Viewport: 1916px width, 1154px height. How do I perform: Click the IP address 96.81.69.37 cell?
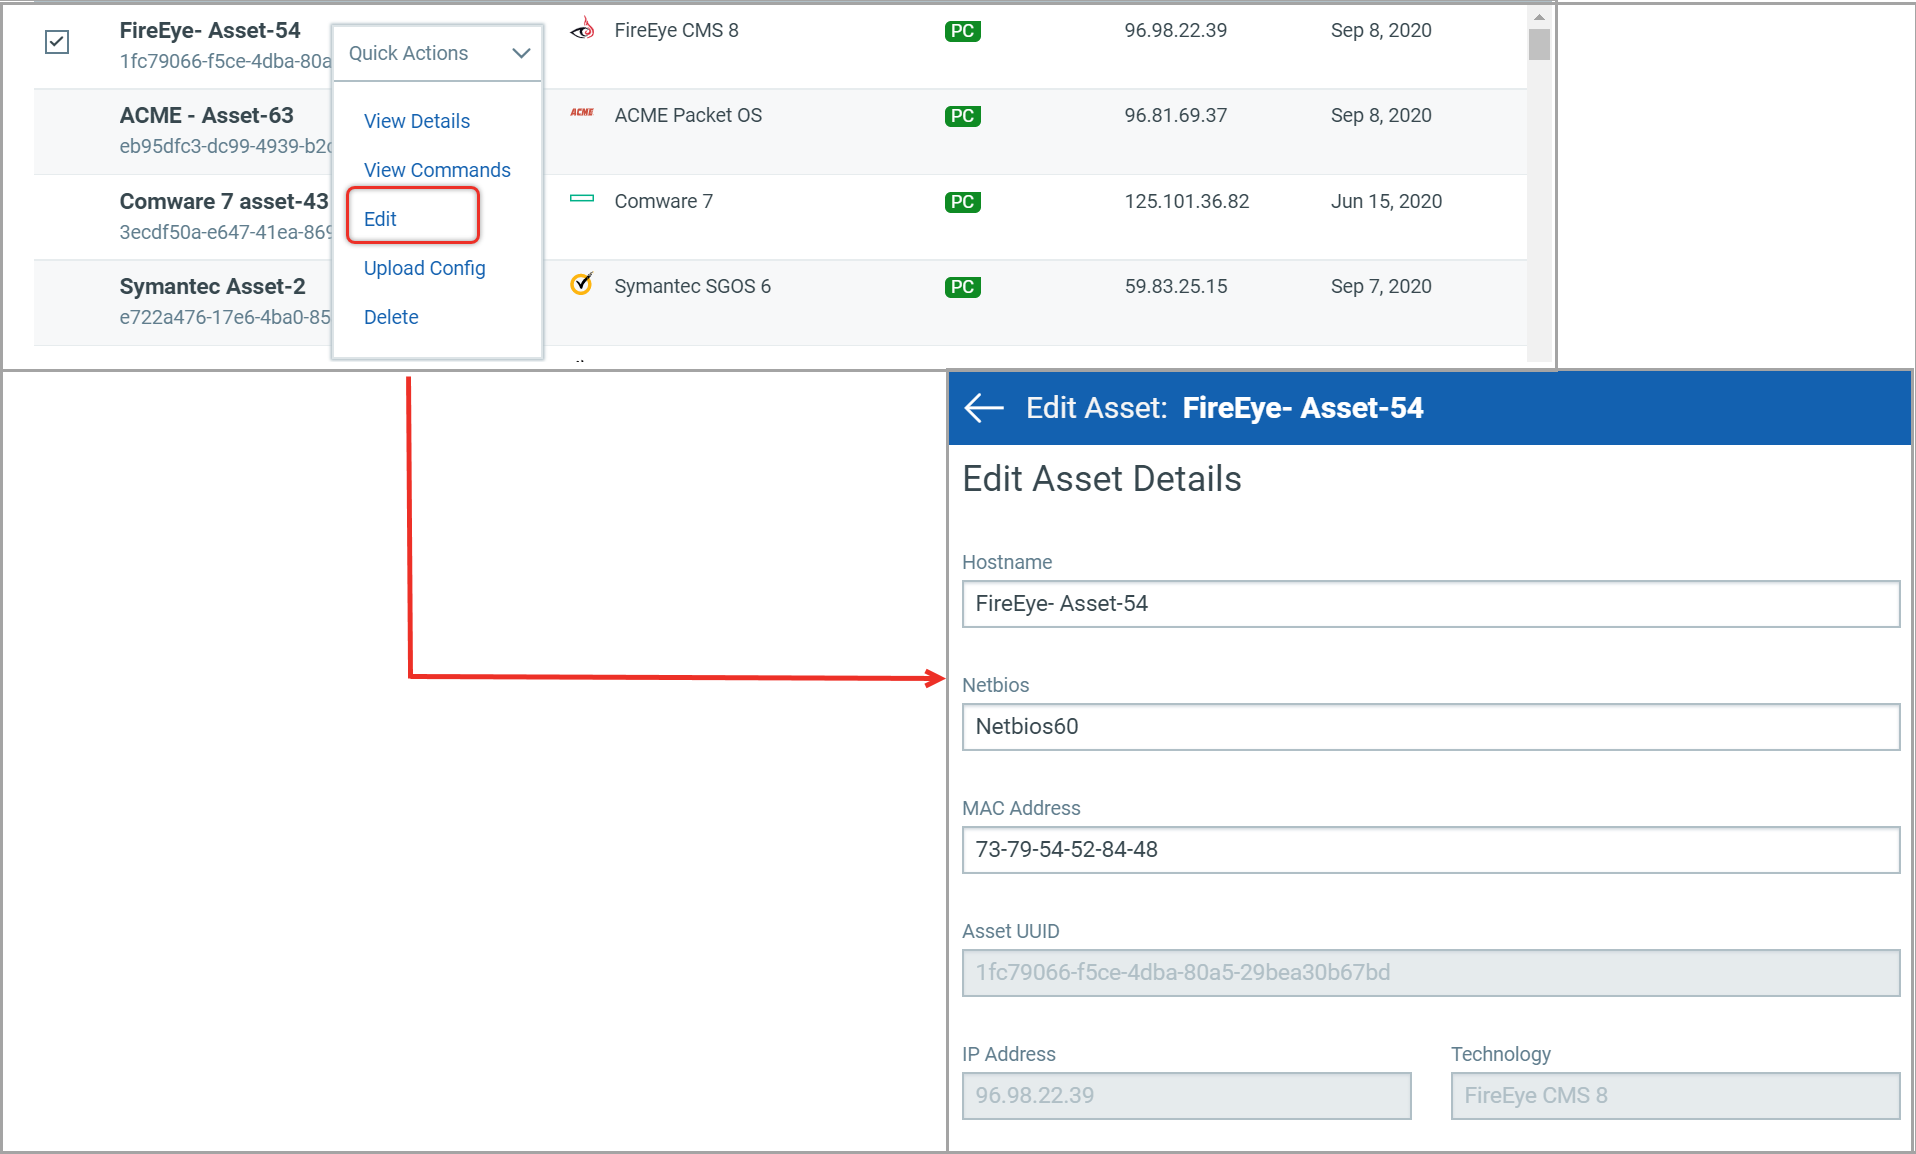(1175, 115)
